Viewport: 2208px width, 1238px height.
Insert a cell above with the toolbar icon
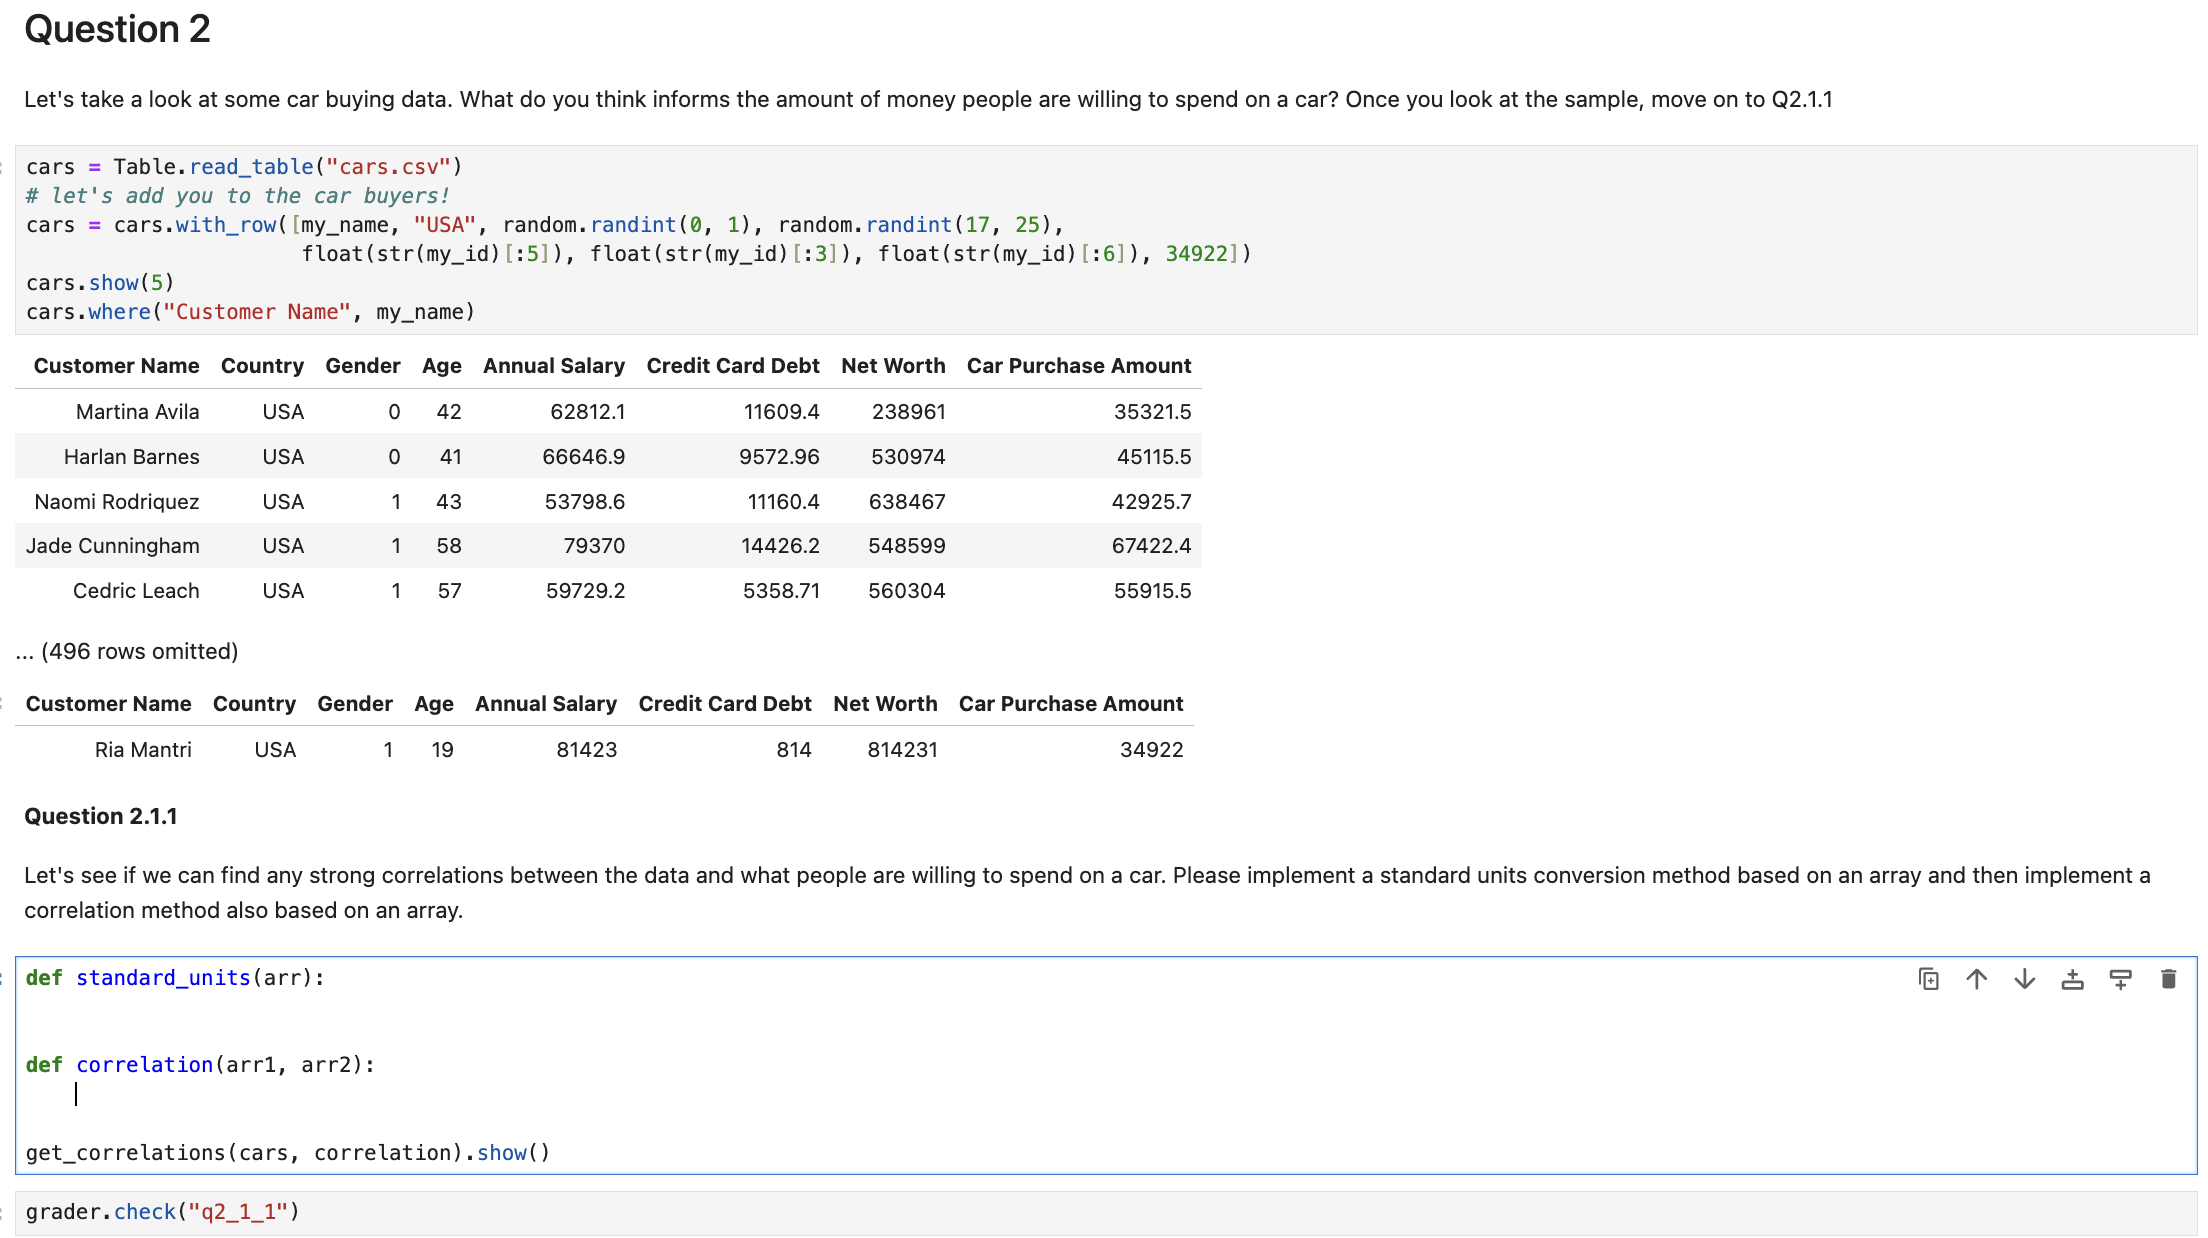[2073, 979]
